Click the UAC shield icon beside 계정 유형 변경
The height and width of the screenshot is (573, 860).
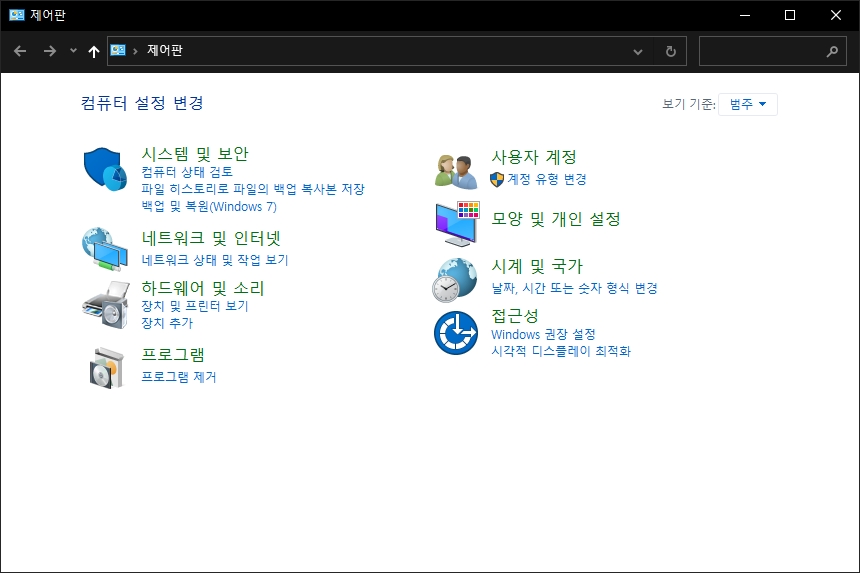coord(497,179)
